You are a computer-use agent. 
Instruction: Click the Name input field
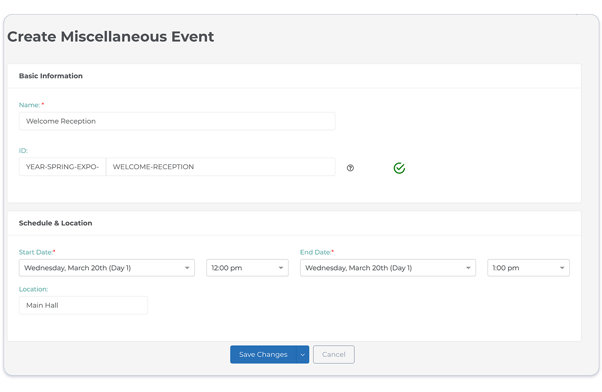click(177, 121)
